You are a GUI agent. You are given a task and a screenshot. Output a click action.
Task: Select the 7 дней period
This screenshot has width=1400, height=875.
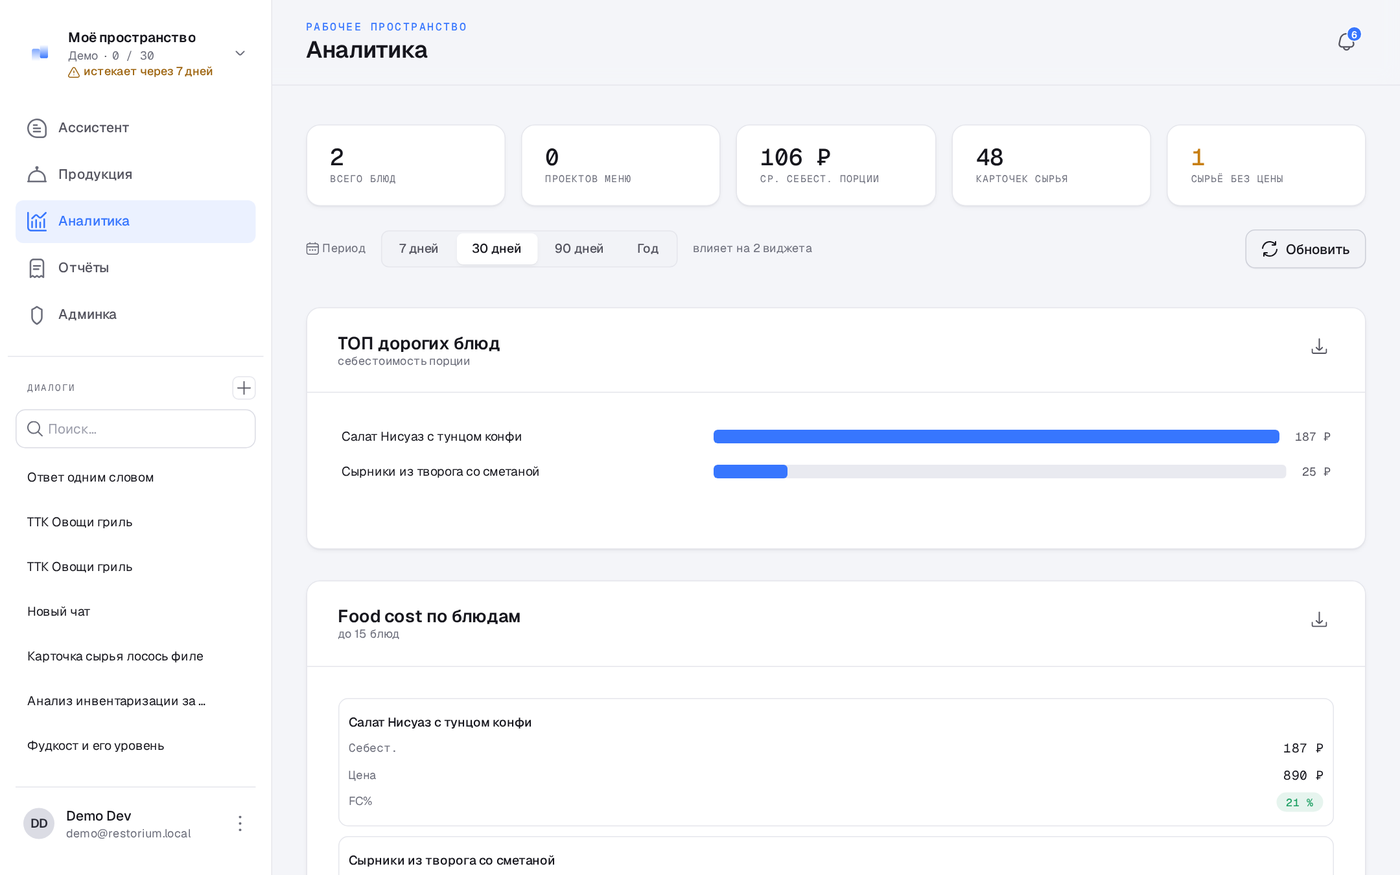pos(419,249)
